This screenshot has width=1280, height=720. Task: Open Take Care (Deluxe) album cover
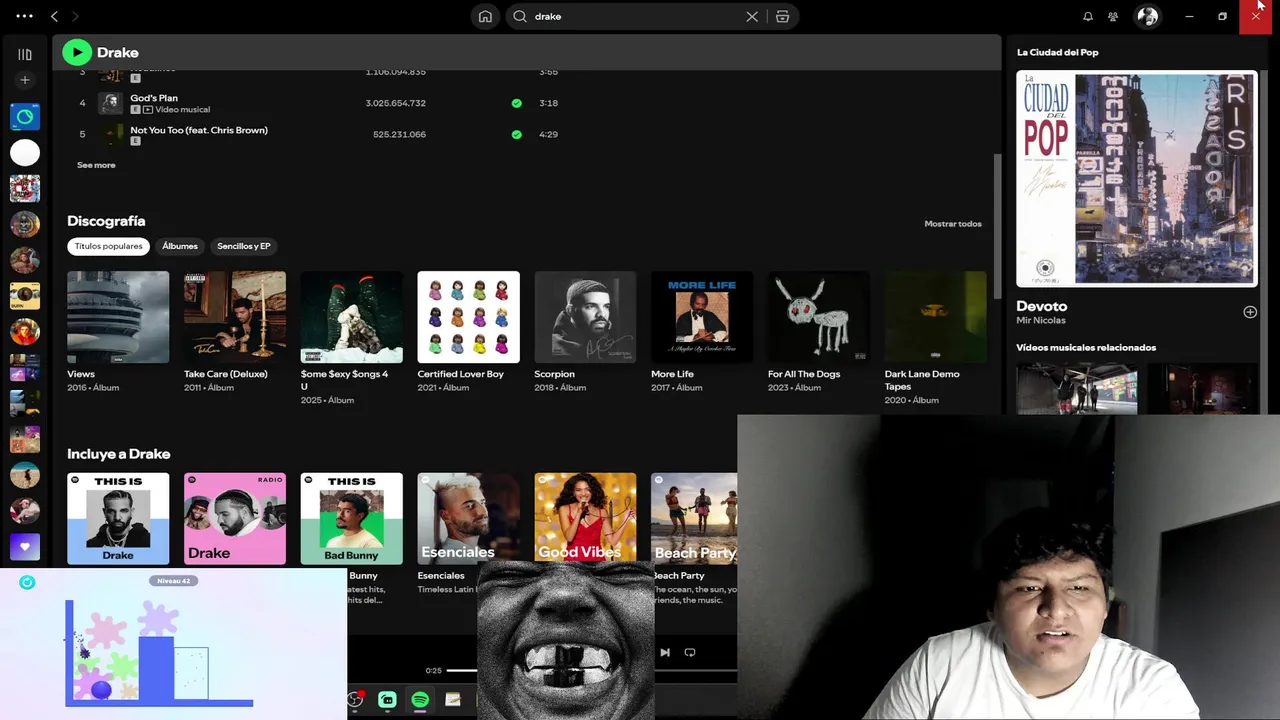235,317
